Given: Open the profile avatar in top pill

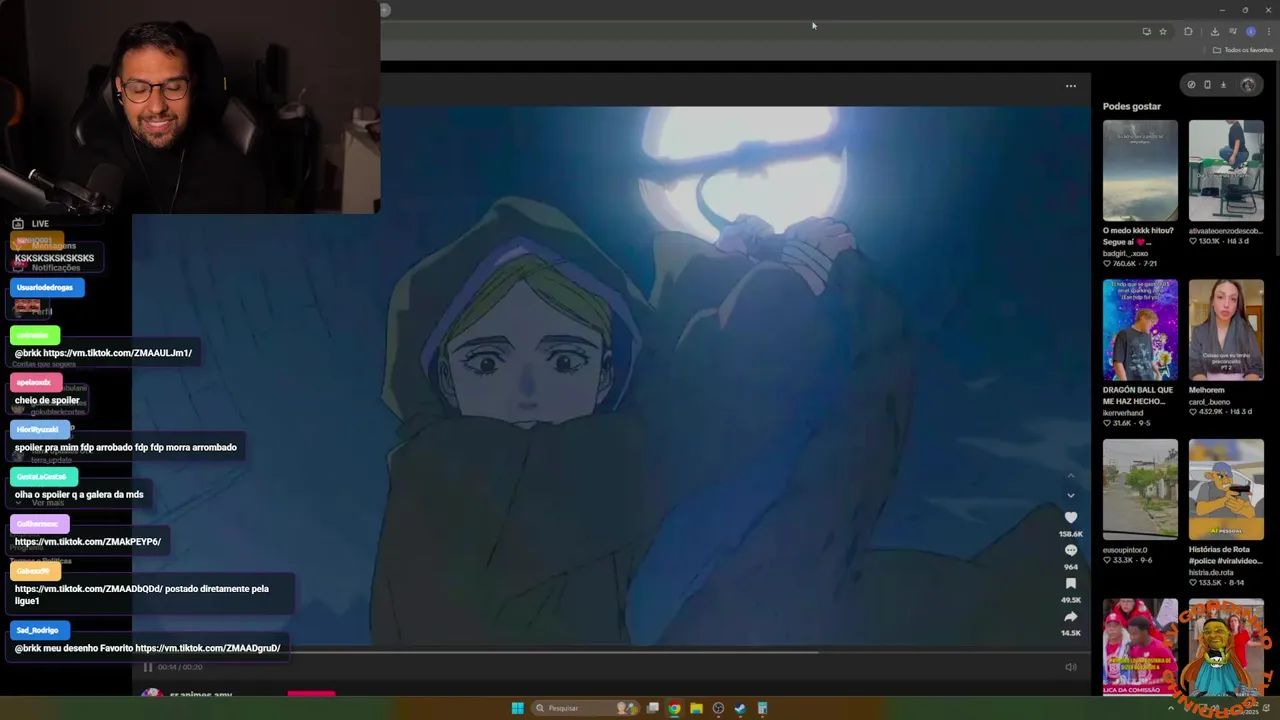Looking at the screenshot, I should point(1248,85).
